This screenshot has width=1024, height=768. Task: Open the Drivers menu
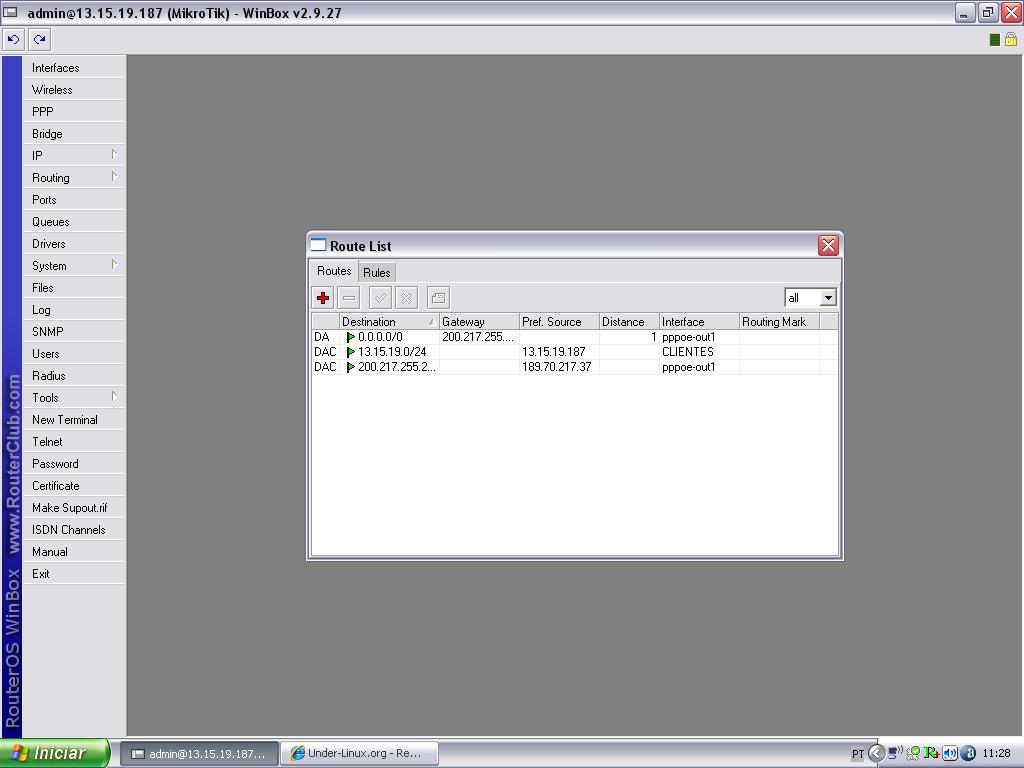(x=73, y=244)
